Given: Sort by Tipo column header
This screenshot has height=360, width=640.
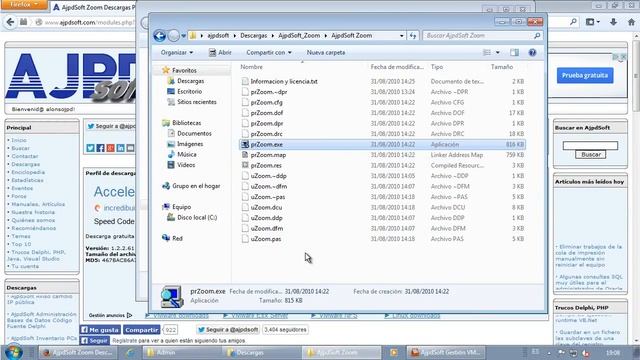Looking at the screenshot, I should click(437, 67).
